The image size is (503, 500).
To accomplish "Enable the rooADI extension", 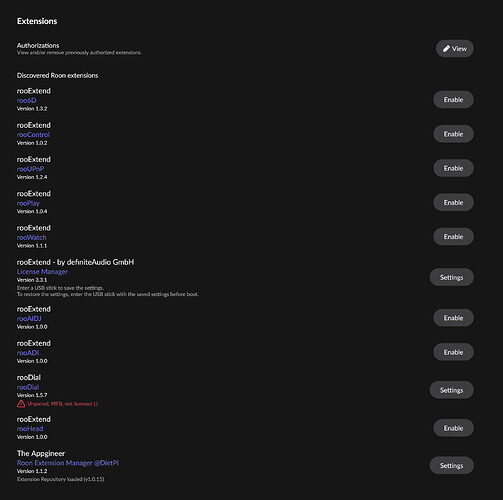I will (x=453, y=352).
